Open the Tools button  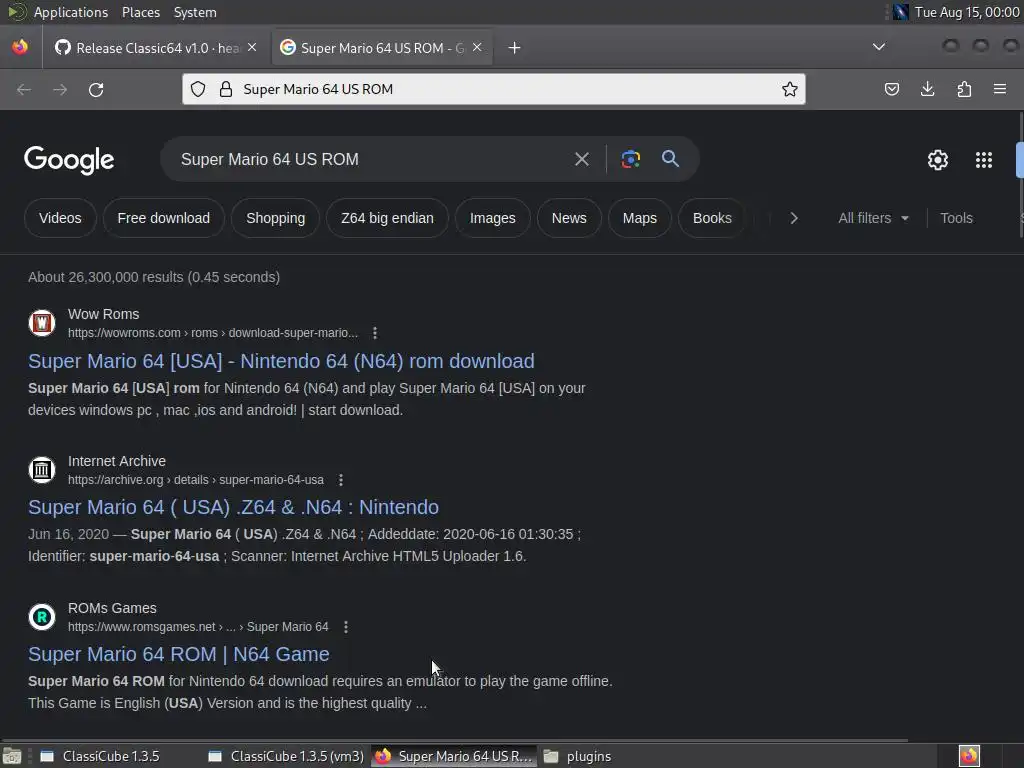pyautogui.click(x=956, y=218)
